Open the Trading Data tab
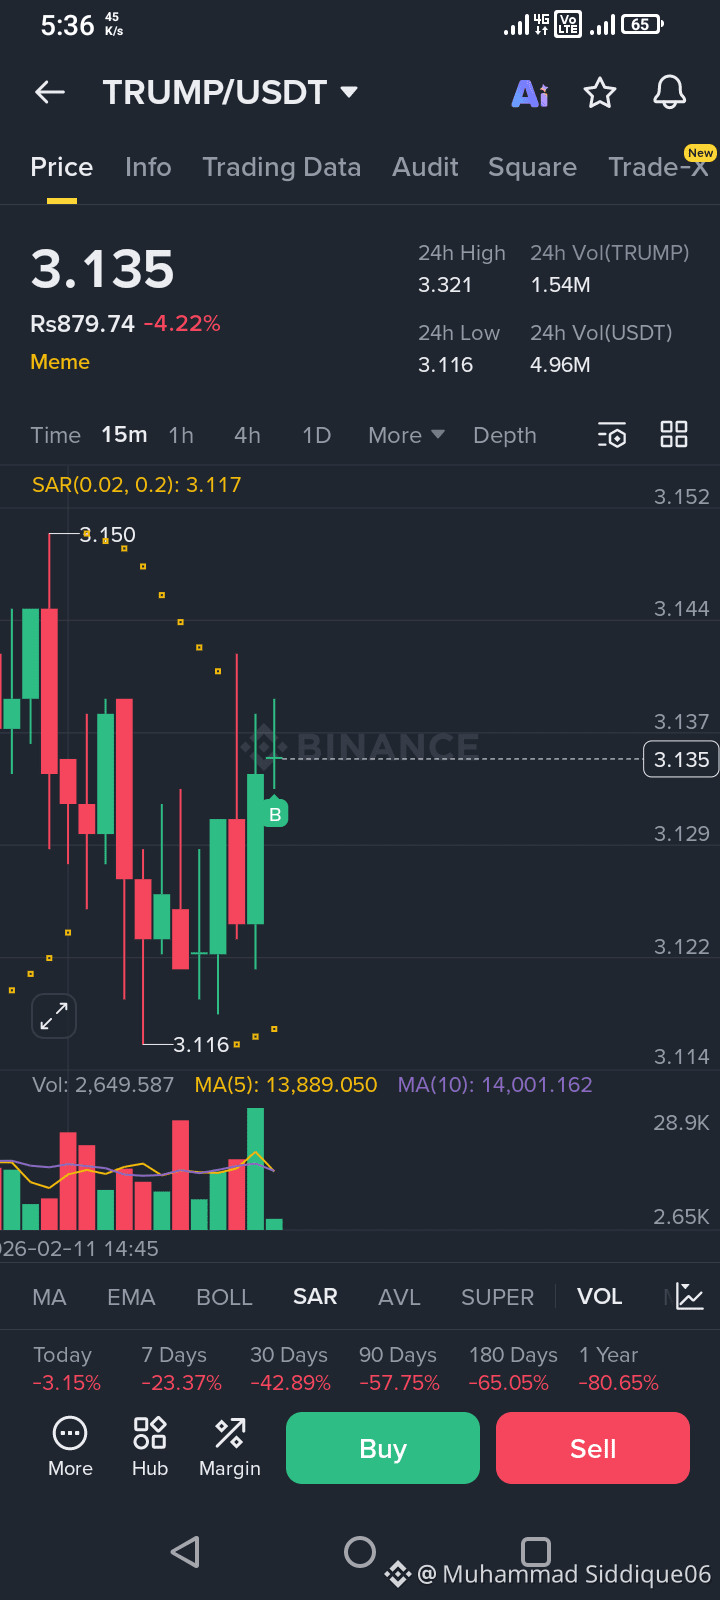720x1600 pixels. pos(282,167)
